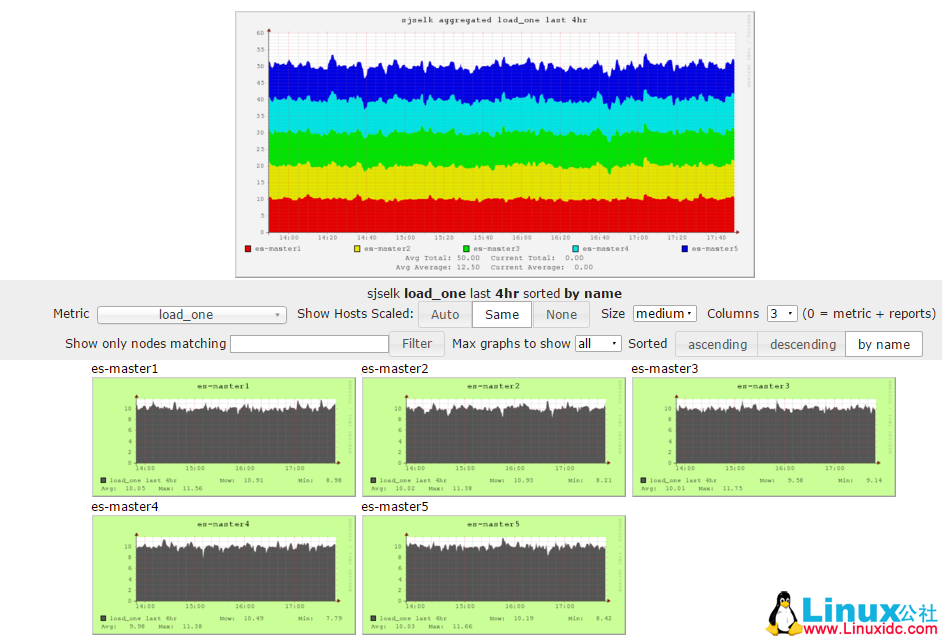This screenshot has width=942, height=639.
Task: Click the yellow es-master2 legend swatch
Action: (357, 248)
